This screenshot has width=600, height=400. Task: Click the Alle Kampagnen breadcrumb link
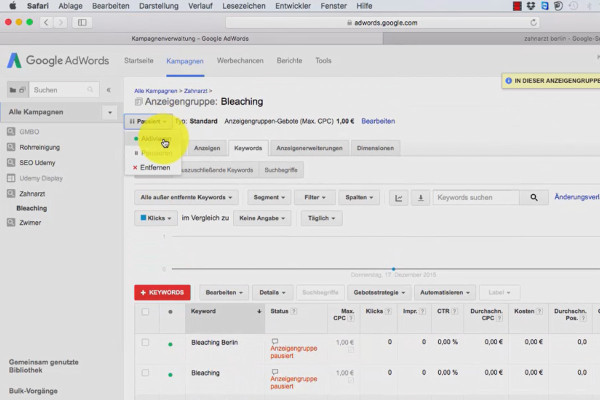click(156, 91)
